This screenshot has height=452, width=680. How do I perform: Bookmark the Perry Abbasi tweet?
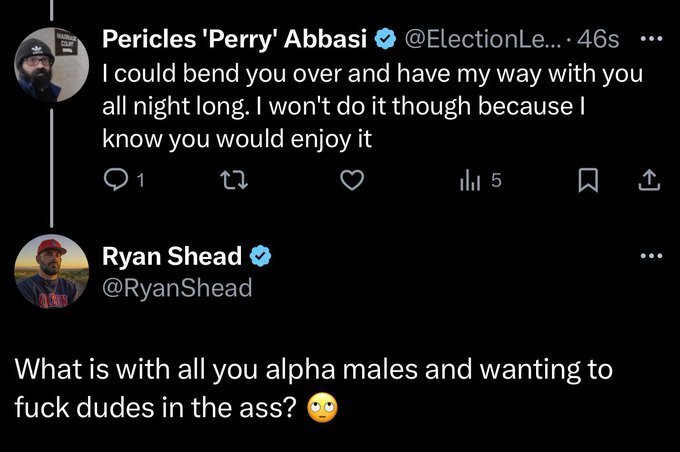[588, 181]
